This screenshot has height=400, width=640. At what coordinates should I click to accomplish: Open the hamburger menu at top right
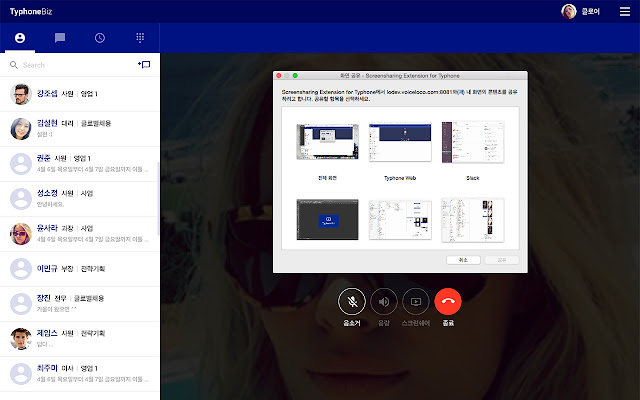pyautogui.click(x=625, y=11)
